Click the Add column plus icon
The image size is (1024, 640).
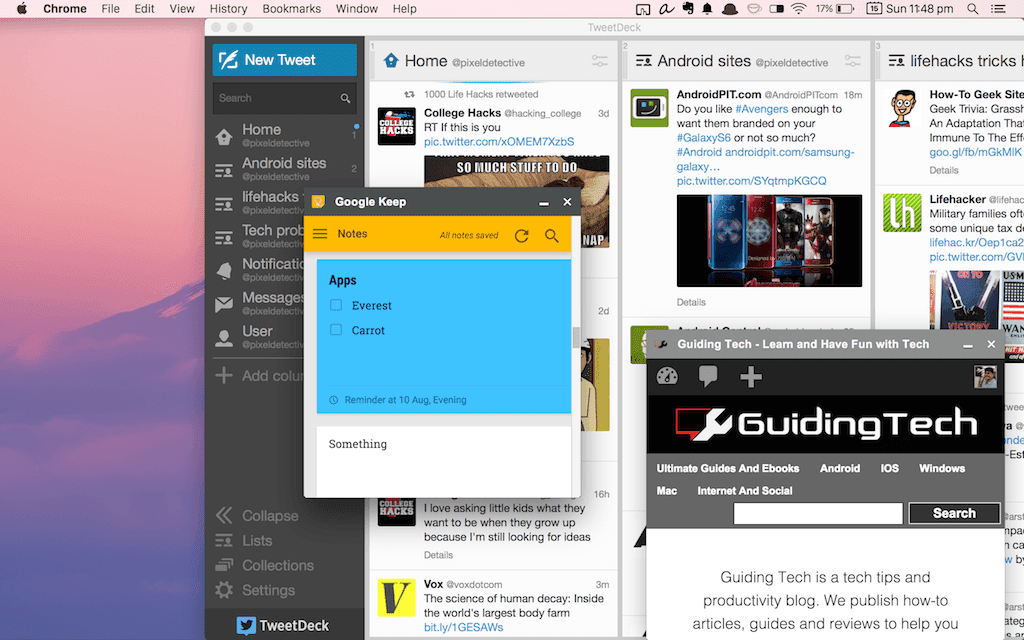[224, 376]
